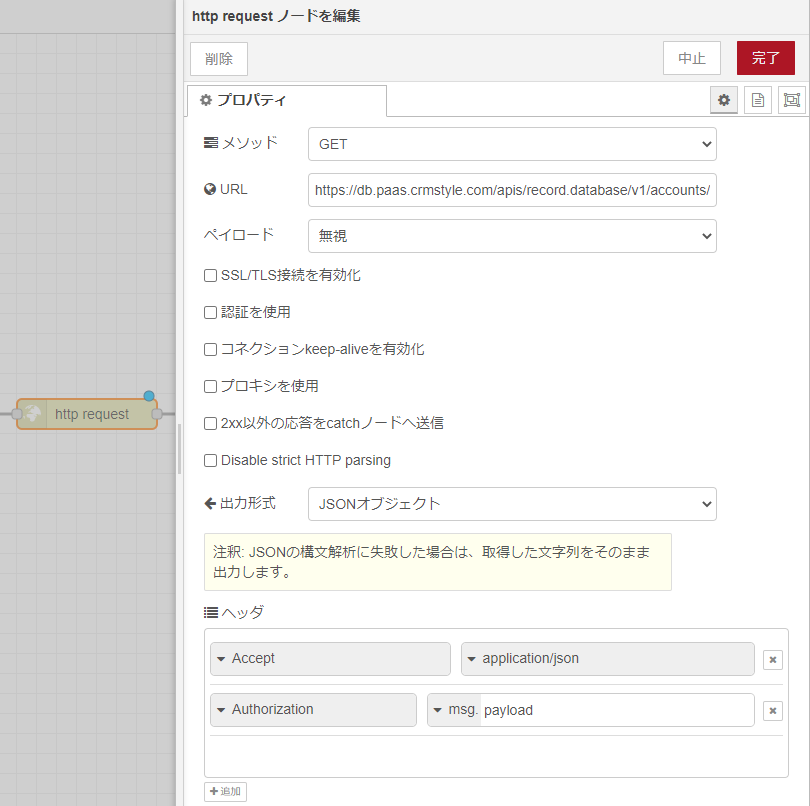This screenshot has height=806, width=810.
Task: Click the panel resize handle beside editor
Action: (179, 449)
